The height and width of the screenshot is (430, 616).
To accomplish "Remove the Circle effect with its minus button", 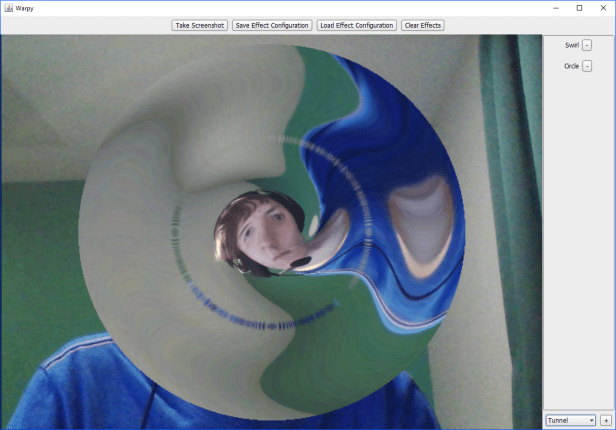I will (587, 66).
